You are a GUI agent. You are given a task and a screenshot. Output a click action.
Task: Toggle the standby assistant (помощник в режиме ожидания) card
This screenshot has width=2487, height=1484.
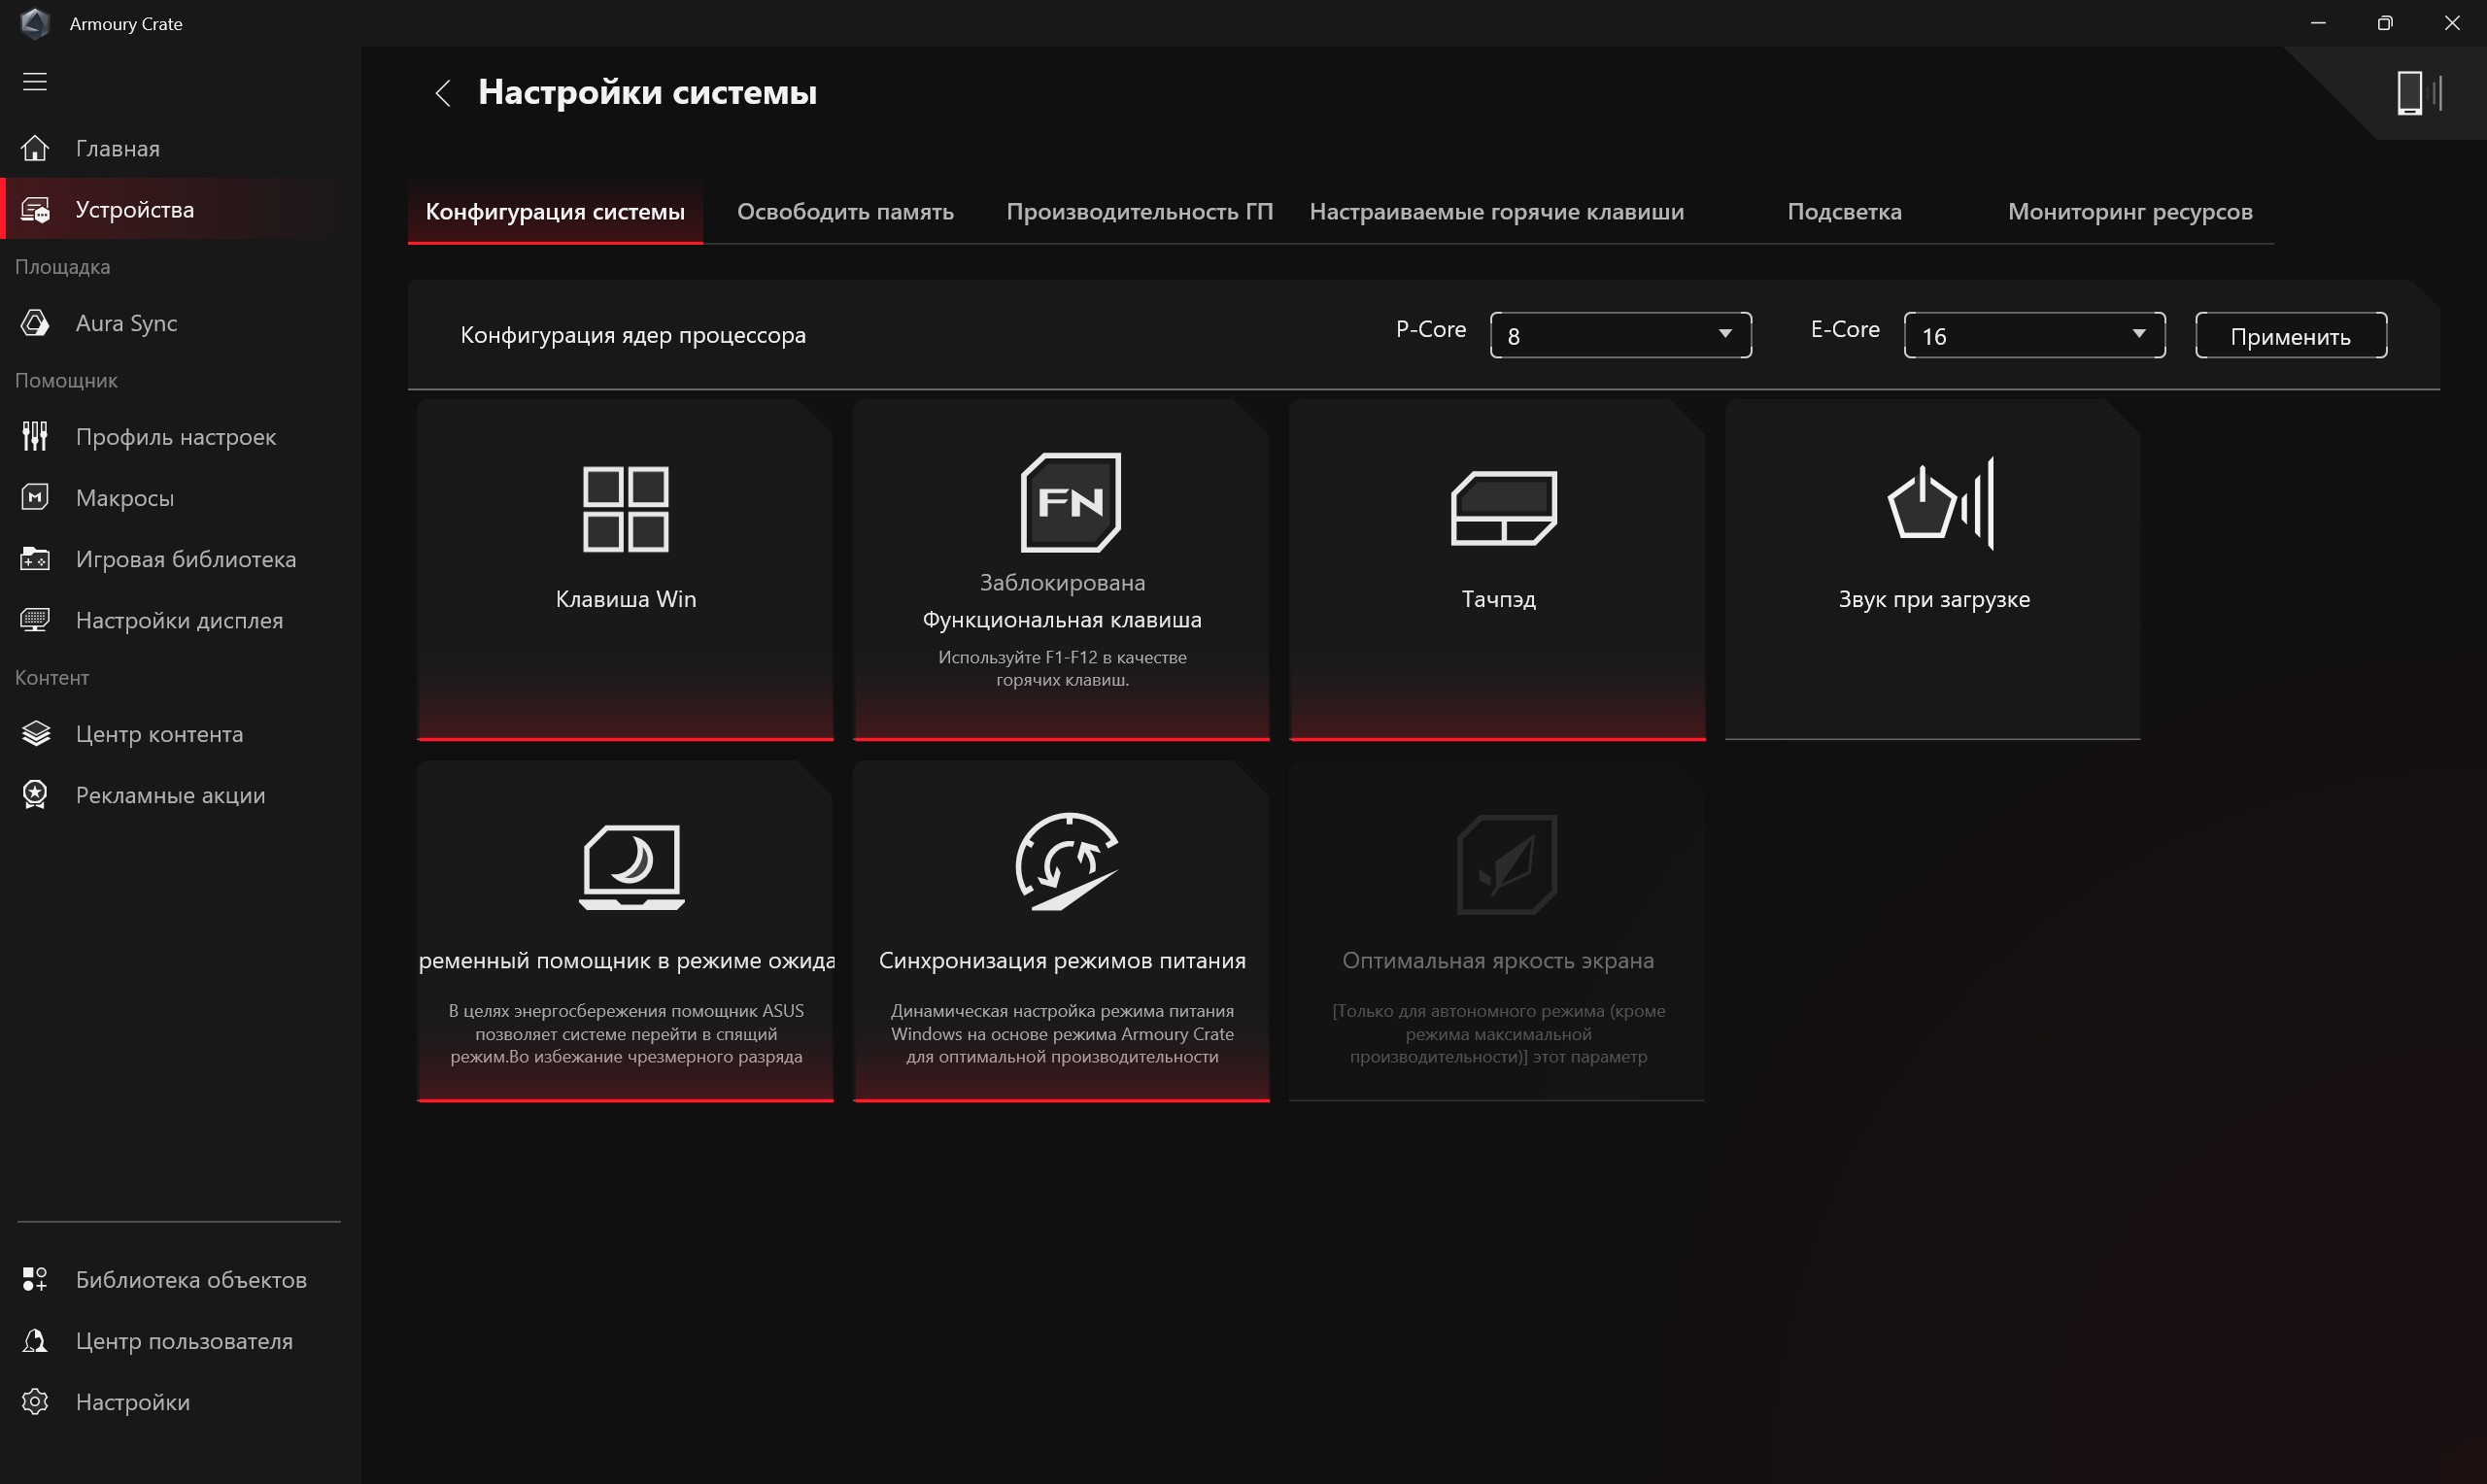pyautogui.click(x=625, y=931)
